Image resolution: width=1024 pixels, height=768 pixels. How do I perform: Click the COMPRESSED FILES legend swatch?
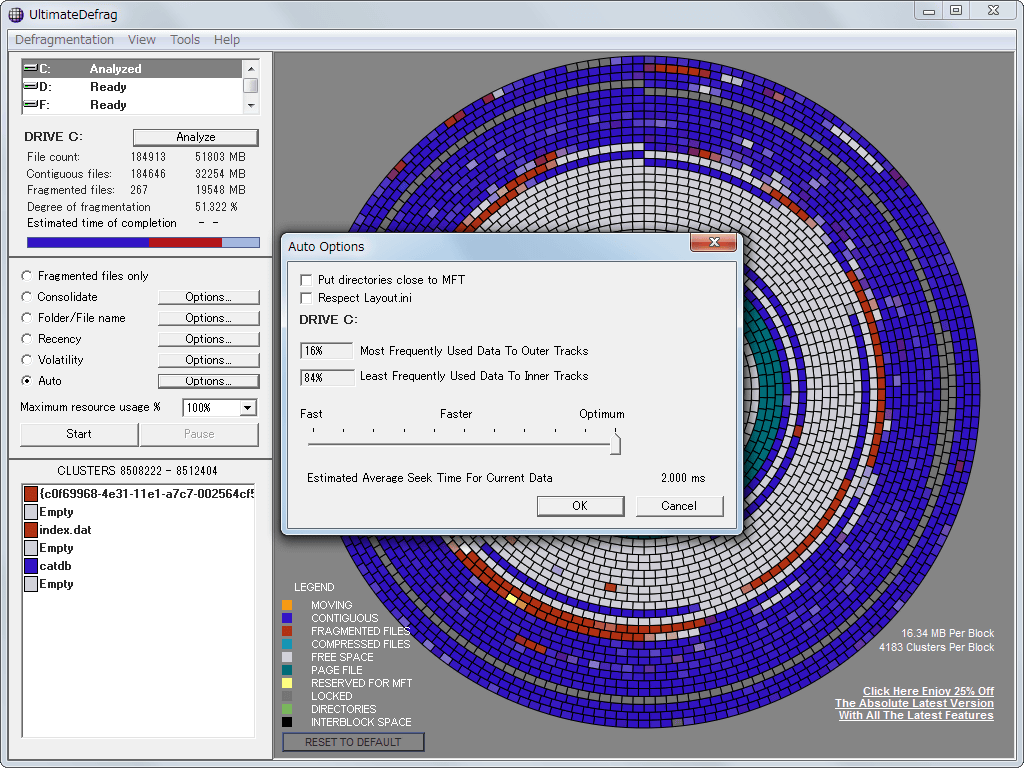(x=287, y=644)
